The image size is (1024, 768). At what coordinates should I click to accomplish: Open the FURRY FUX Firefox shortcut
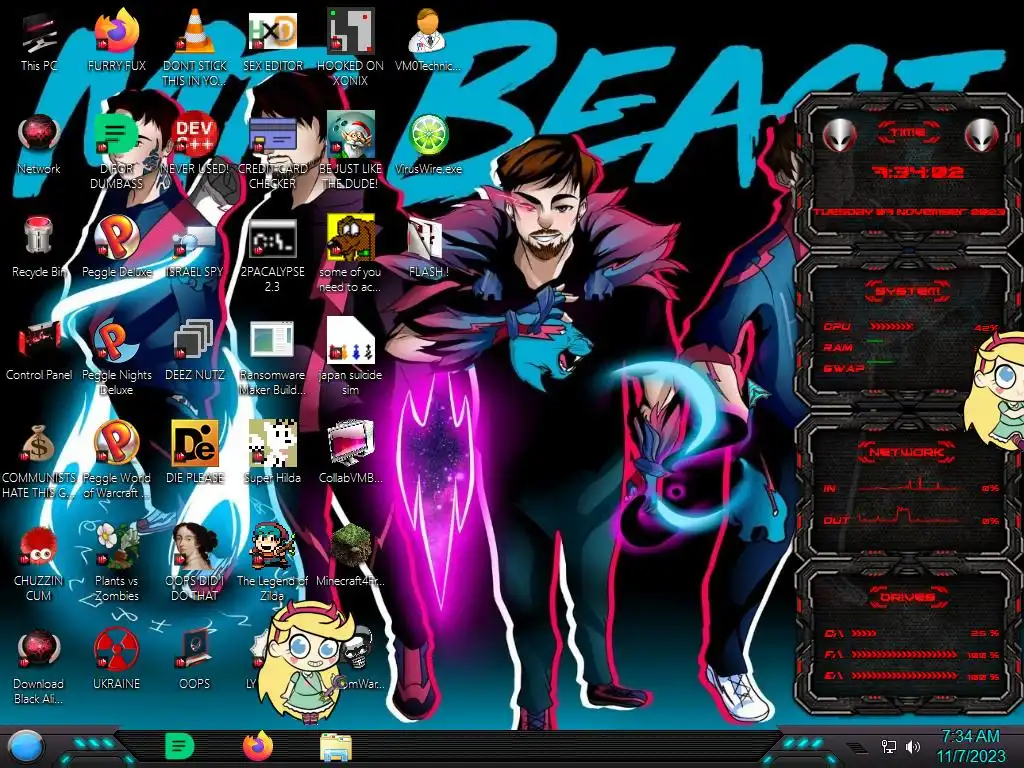click(x=117, y=40)
